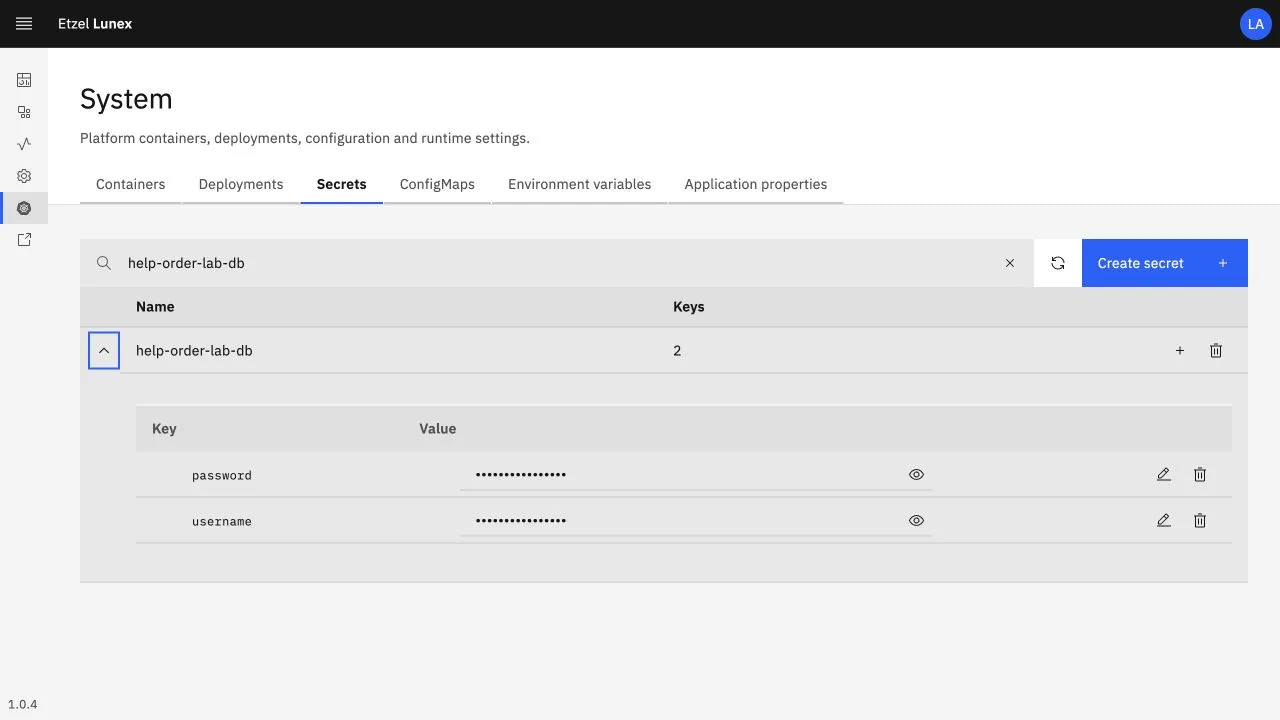Open the hamburger navigation menu
This screenshot has width=1280, height=720.
tap(24, 24)
